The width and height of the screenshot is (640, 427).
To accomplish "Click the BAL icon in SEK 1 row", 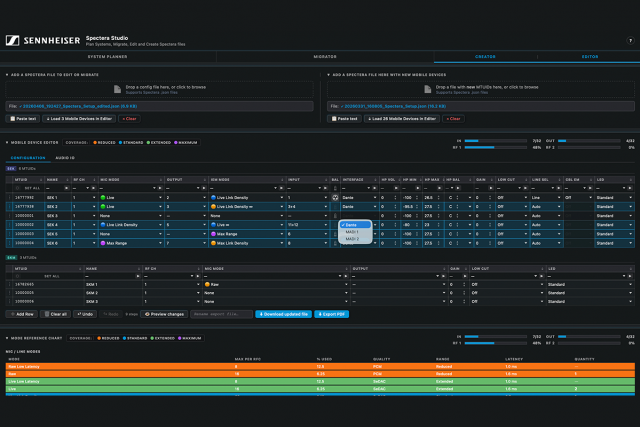I will 335,198.
